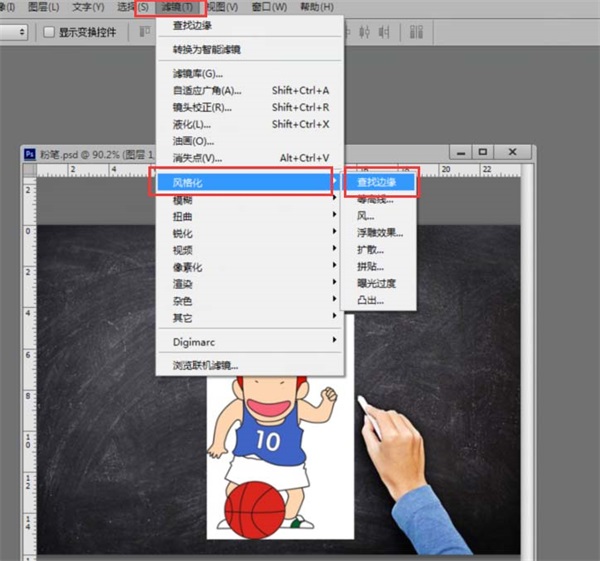Image resolution: width=600 pixels, height=561 pixels.
Task: Expand the 扭曲 submenu
Action: coord(250,217)
